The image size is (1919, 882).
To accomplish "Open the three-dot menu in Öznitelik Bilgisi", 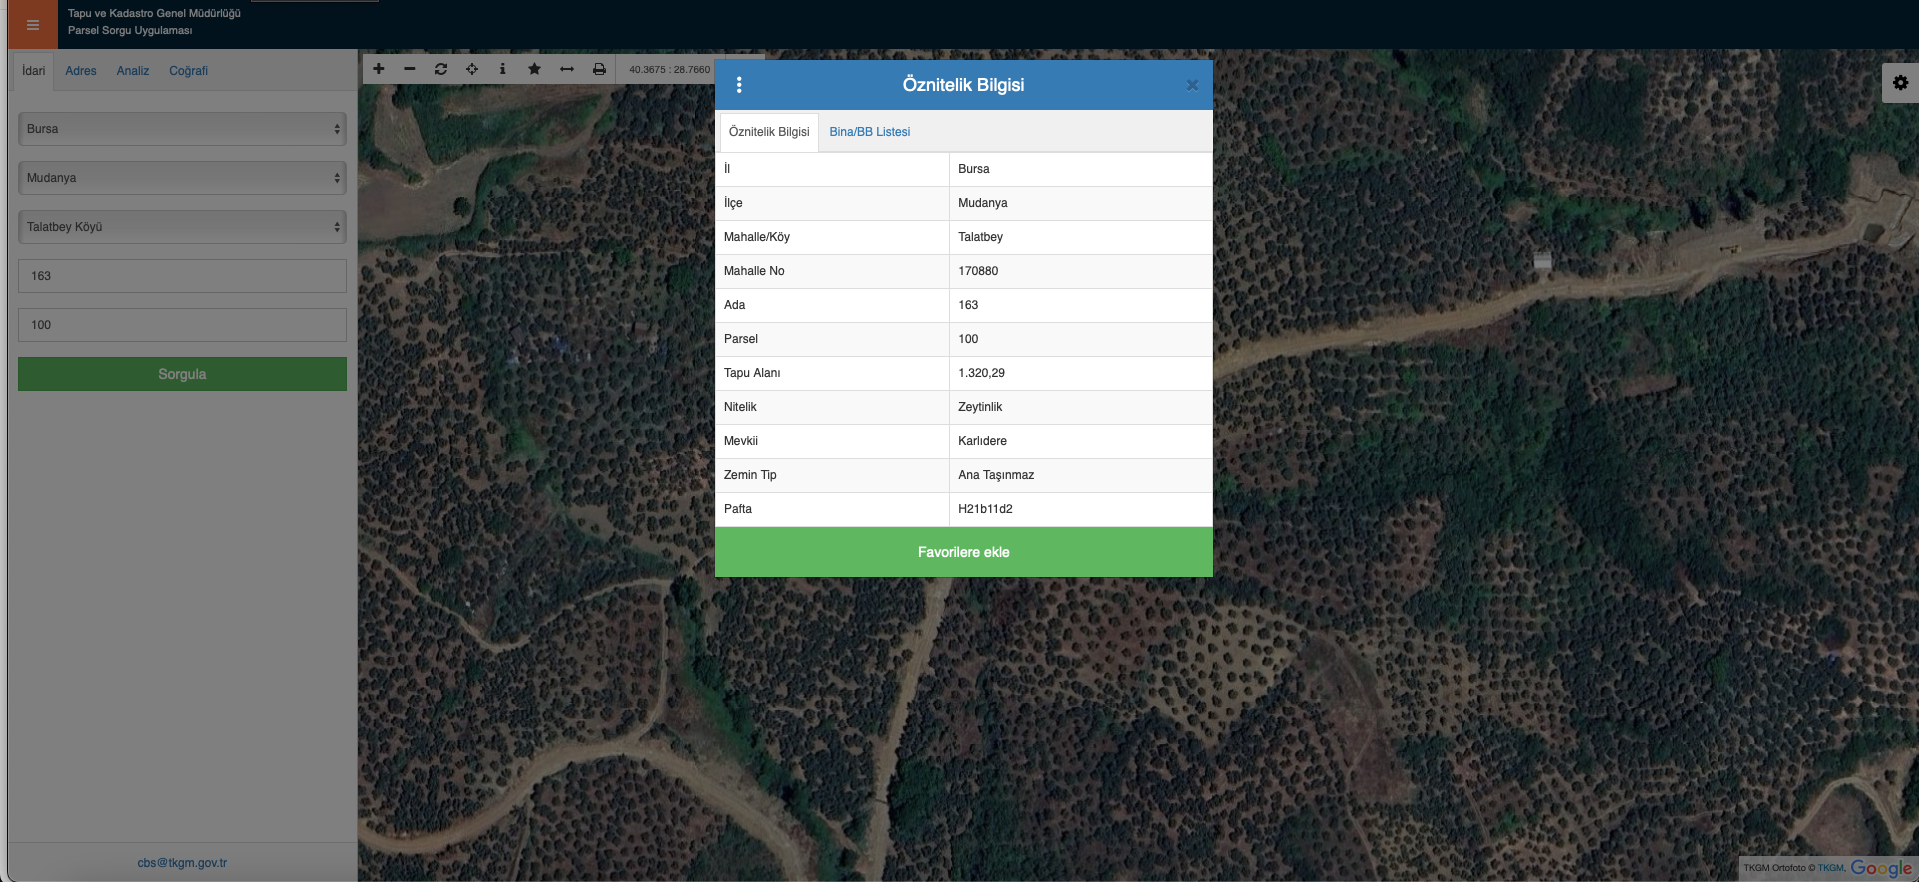I will [x=739, y=85].
